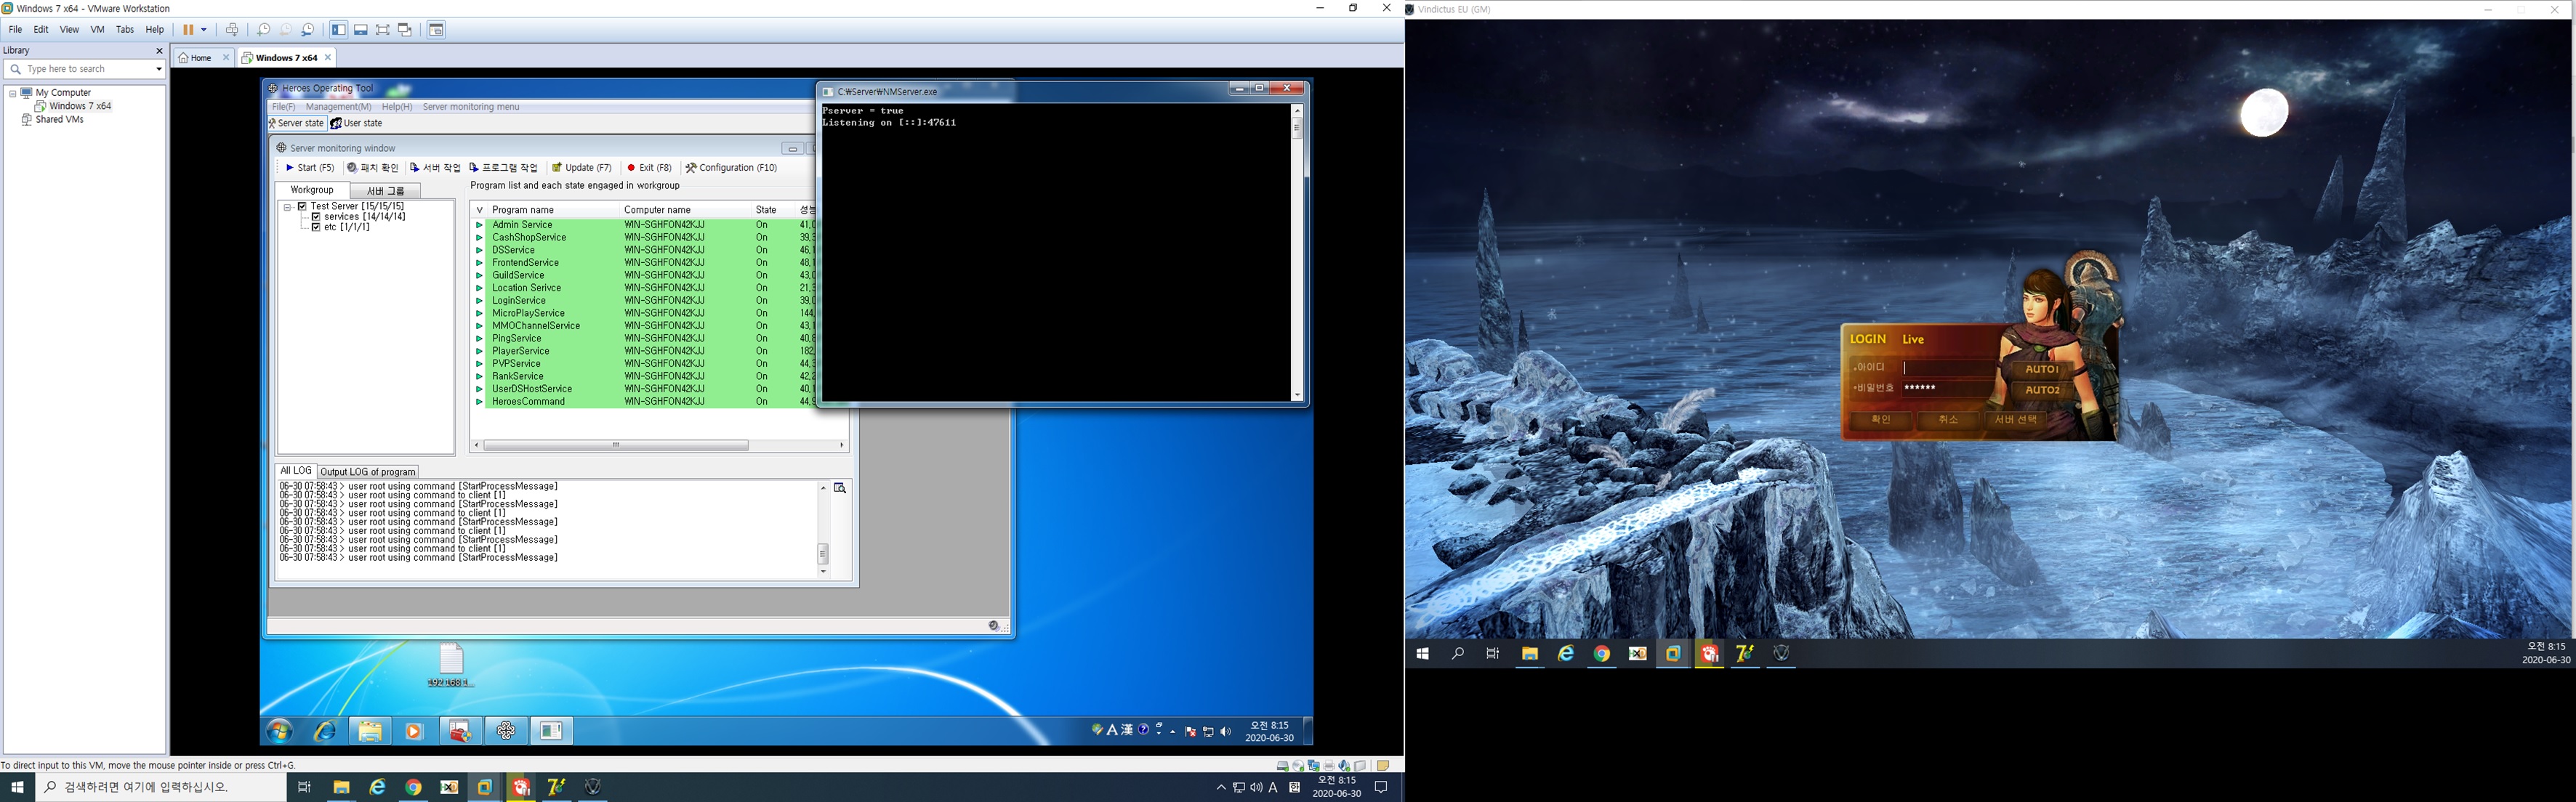Enter VMware full screen mode
Screen dimensions: 2576x802
click(383, 30)
